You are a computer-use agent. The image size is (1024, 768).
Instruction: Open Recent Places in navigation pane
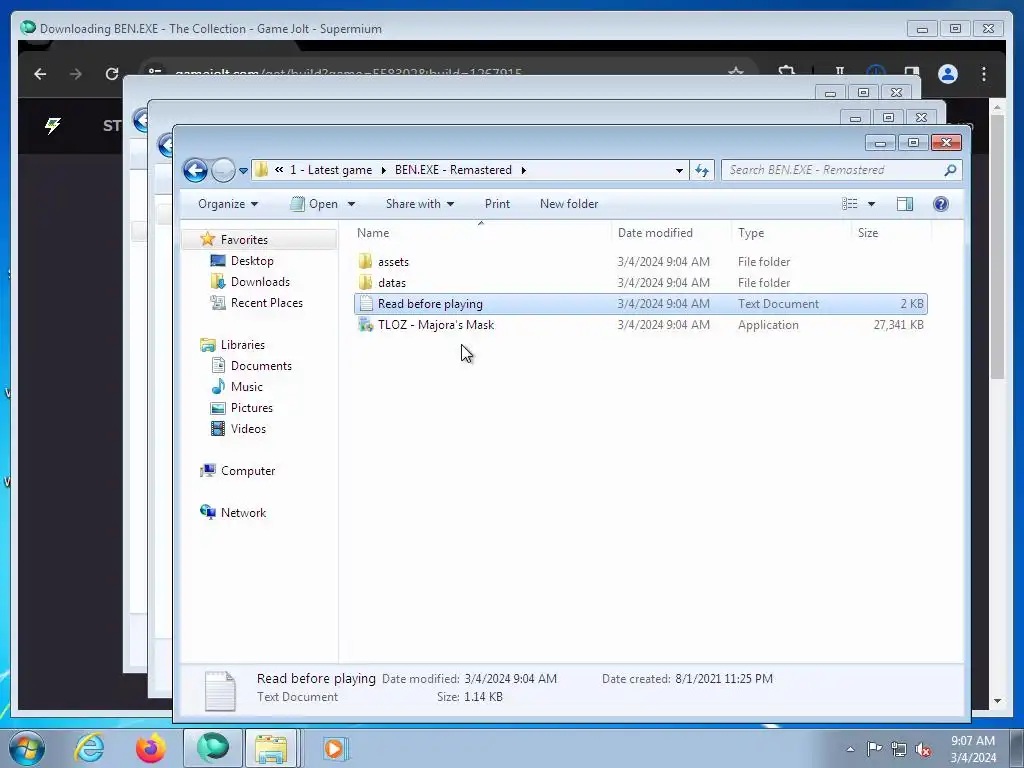point(266,302)
